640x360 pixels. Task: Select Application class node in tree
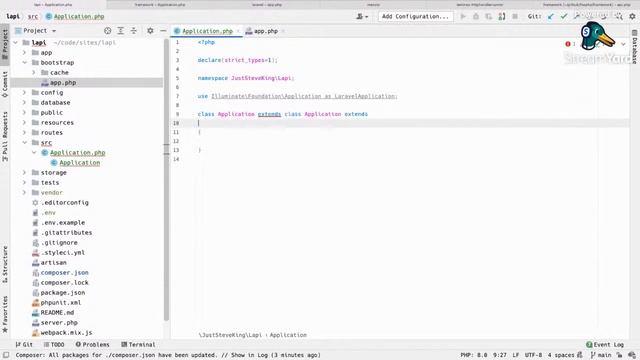tap(79, 162)
